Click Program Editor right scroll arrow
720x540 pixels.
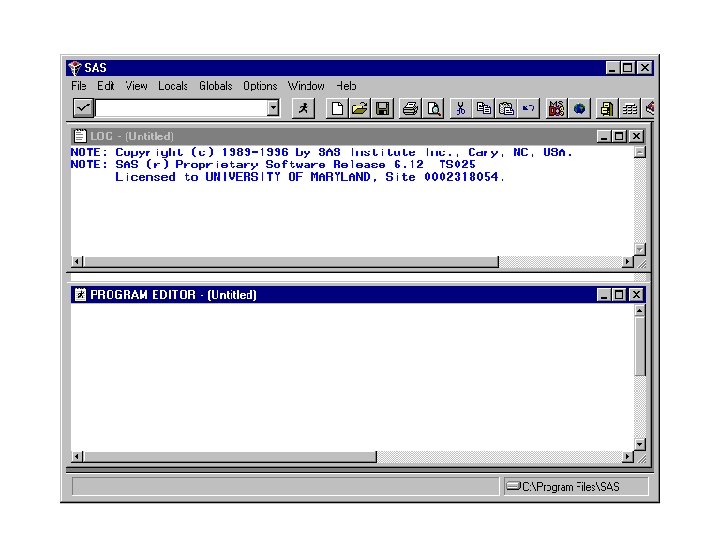tap(627, 457)
